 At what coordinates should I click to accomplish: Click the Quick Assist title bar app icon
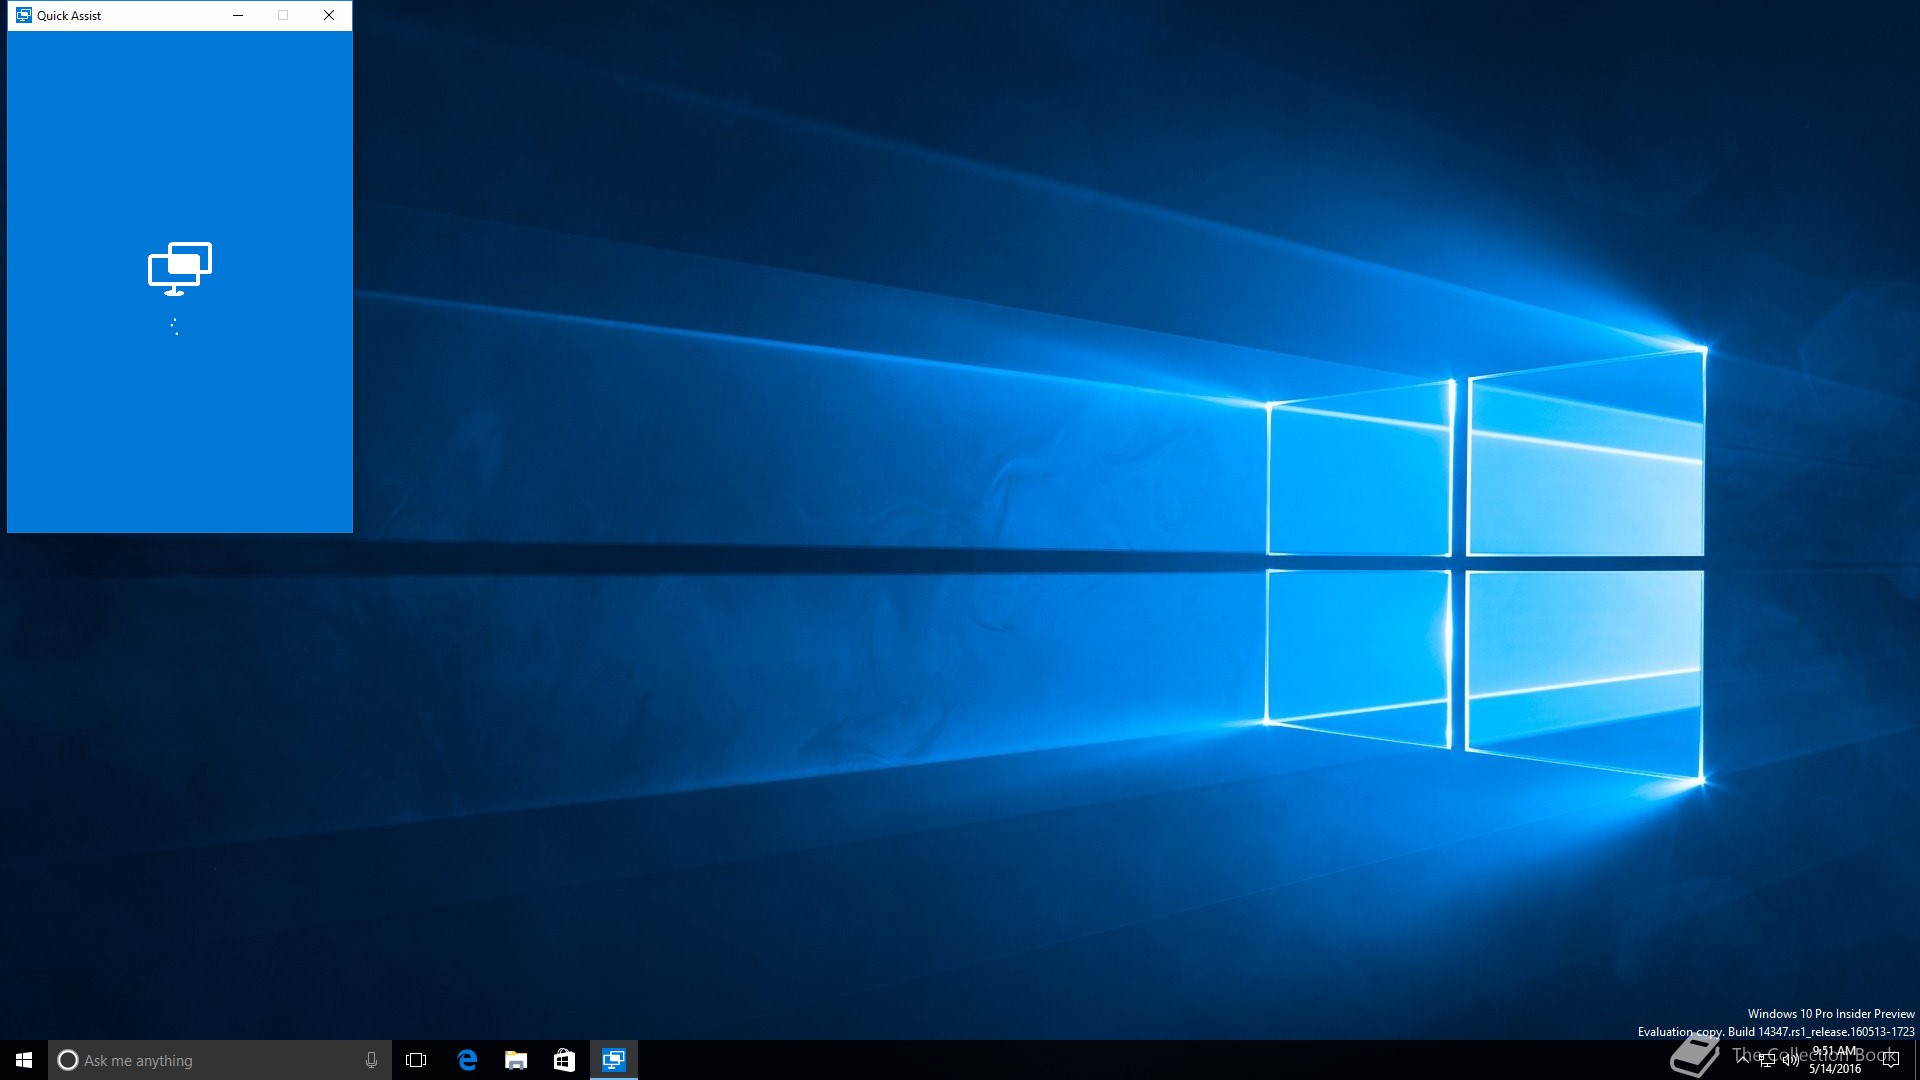click(24, 15)
